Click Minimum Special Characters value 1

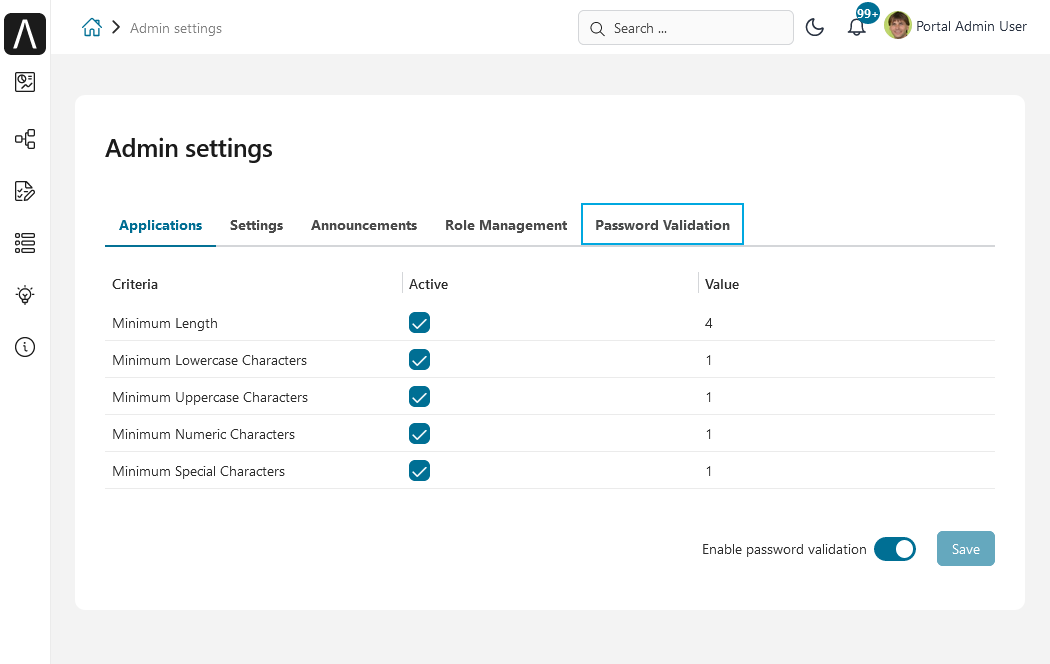(x=708, y=471)
